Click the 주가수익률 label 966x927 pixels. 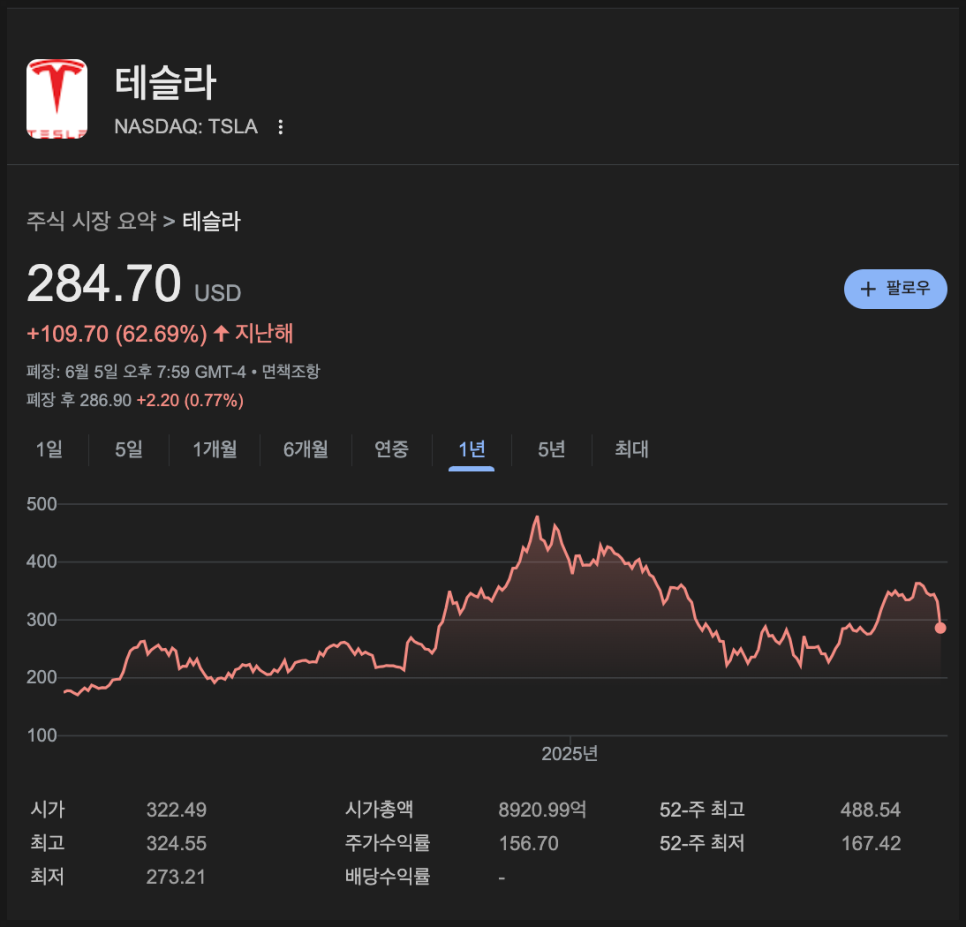(388, 843)
